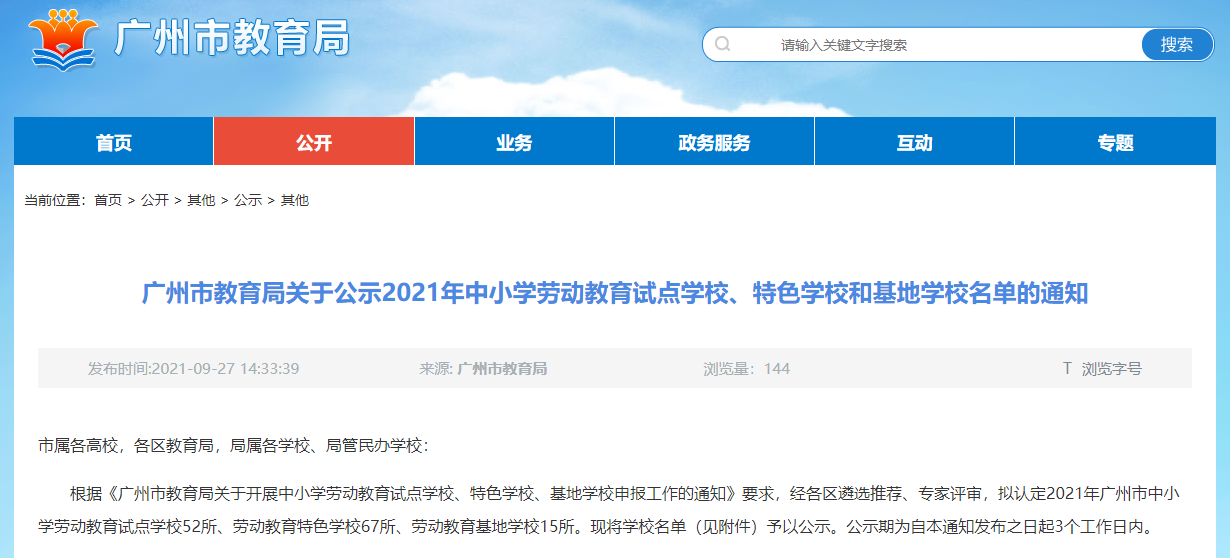This screenshot has width=1230, height=558.
Task: Click the salutation line 市属各高校
Action: point(233,445)
